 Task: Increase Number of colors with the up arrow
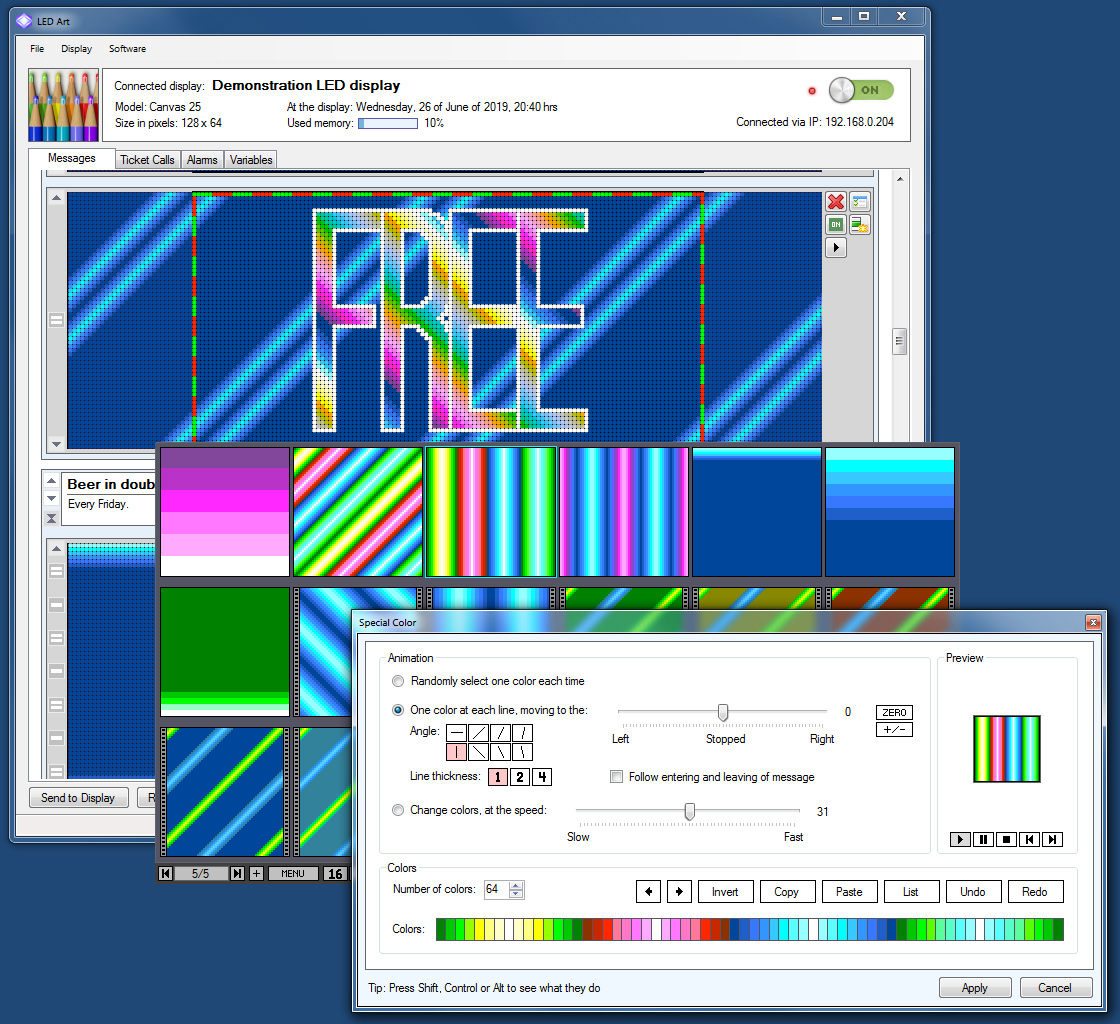point(516,886)
